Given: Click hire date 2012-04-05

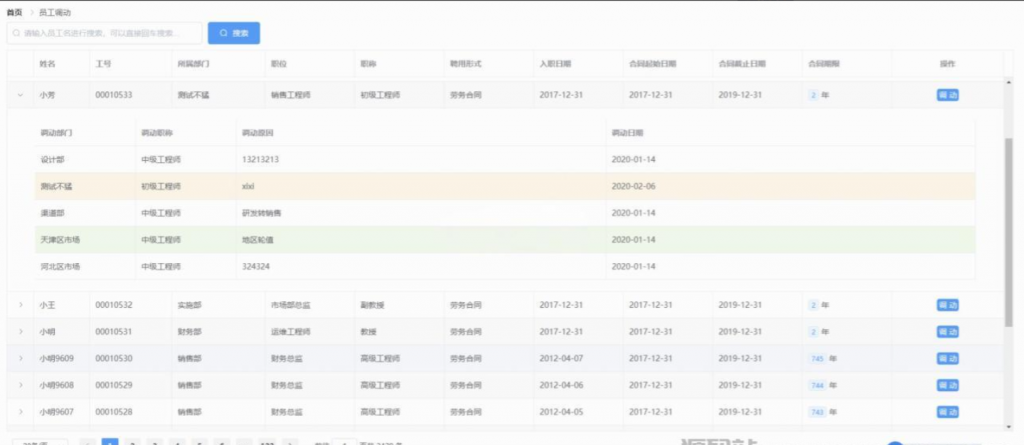Looking at the screenshot, I should pyautogui.click(x=561, y=412).
